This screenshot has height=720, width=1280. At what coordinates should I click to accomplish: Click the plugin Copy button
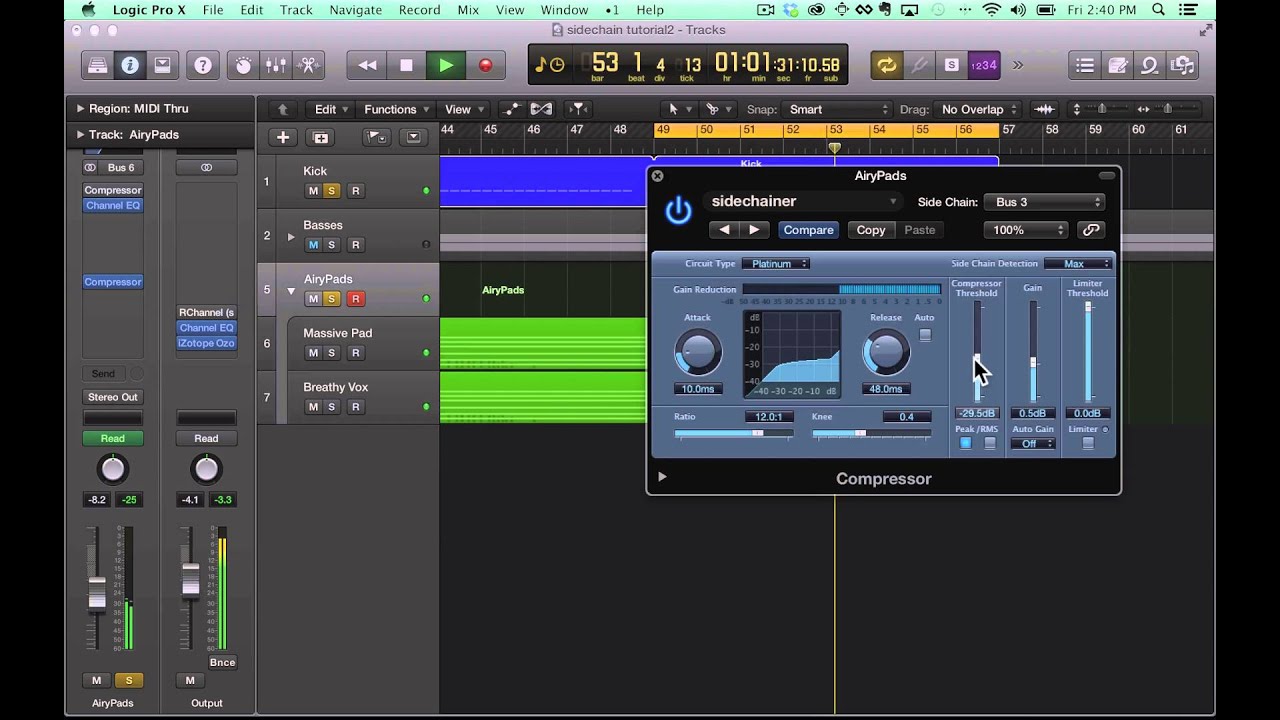[x=871, y=230]
